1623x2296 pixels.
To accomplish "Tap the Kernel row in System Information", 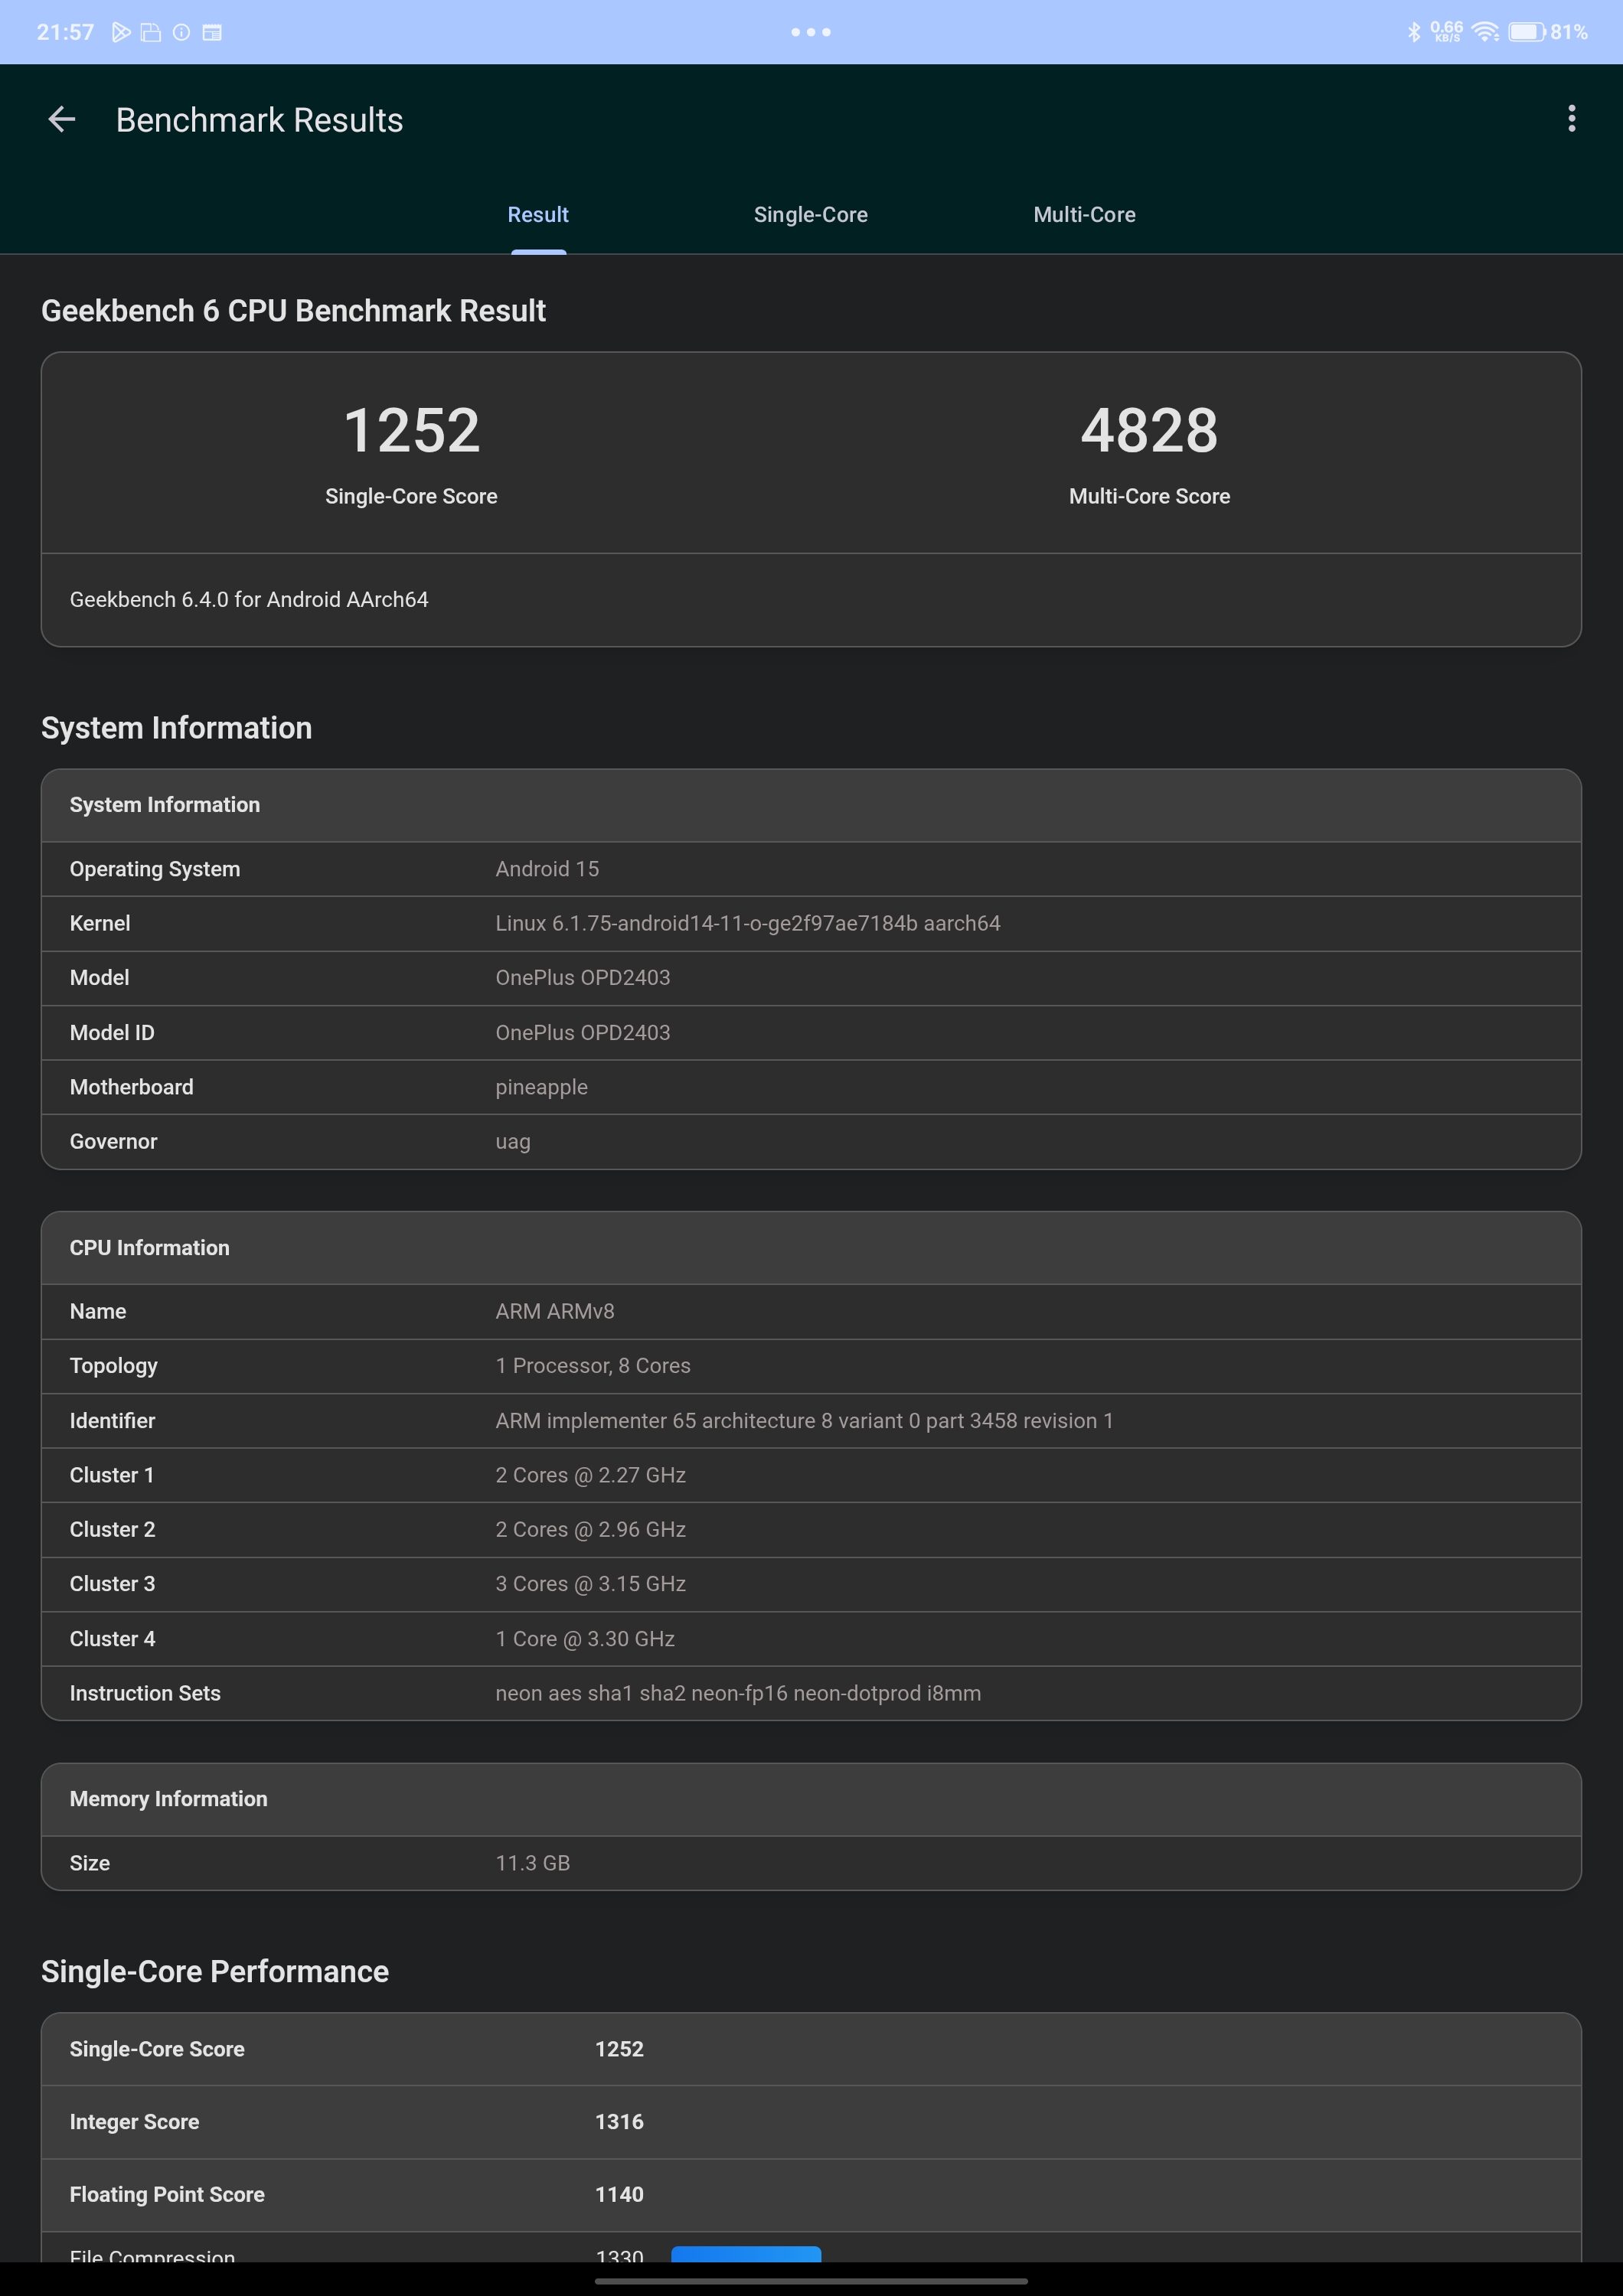I will pos(811,924).
